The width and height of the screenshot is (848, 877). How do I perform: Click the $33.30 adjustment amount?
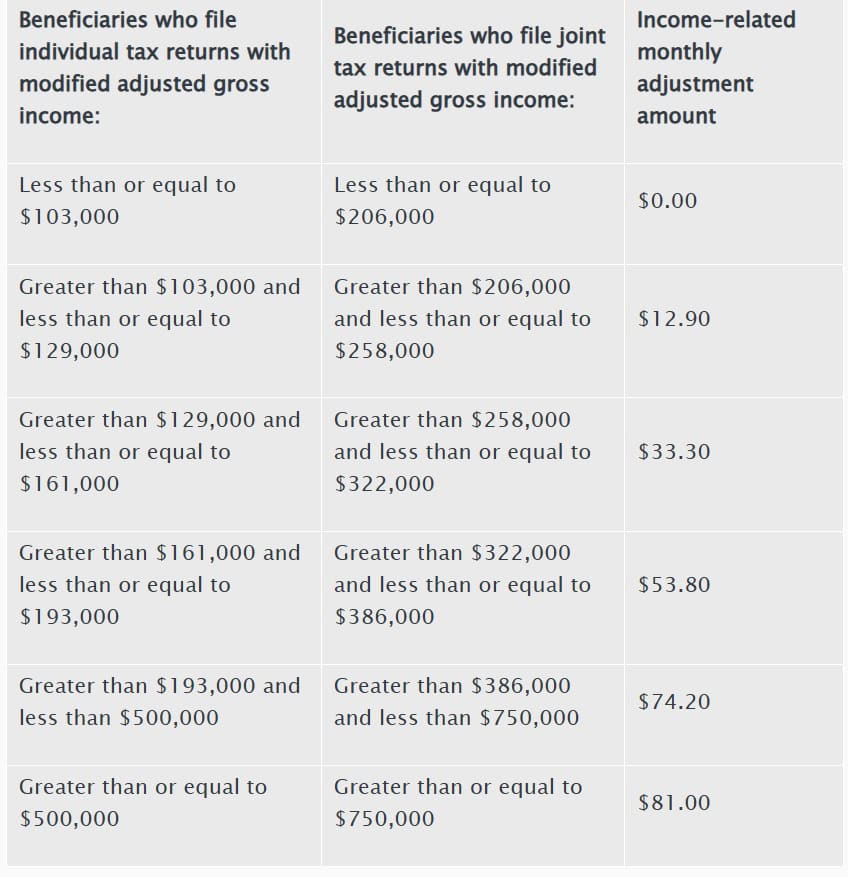pyautogui.click(x=674, y=452)
